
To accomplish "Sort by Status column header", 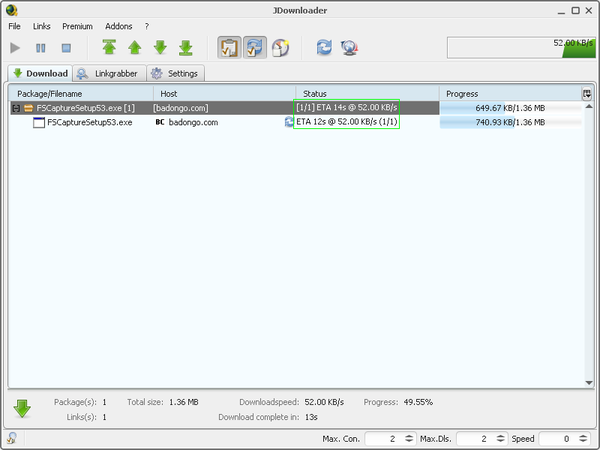I will click(x=367, y=94).
